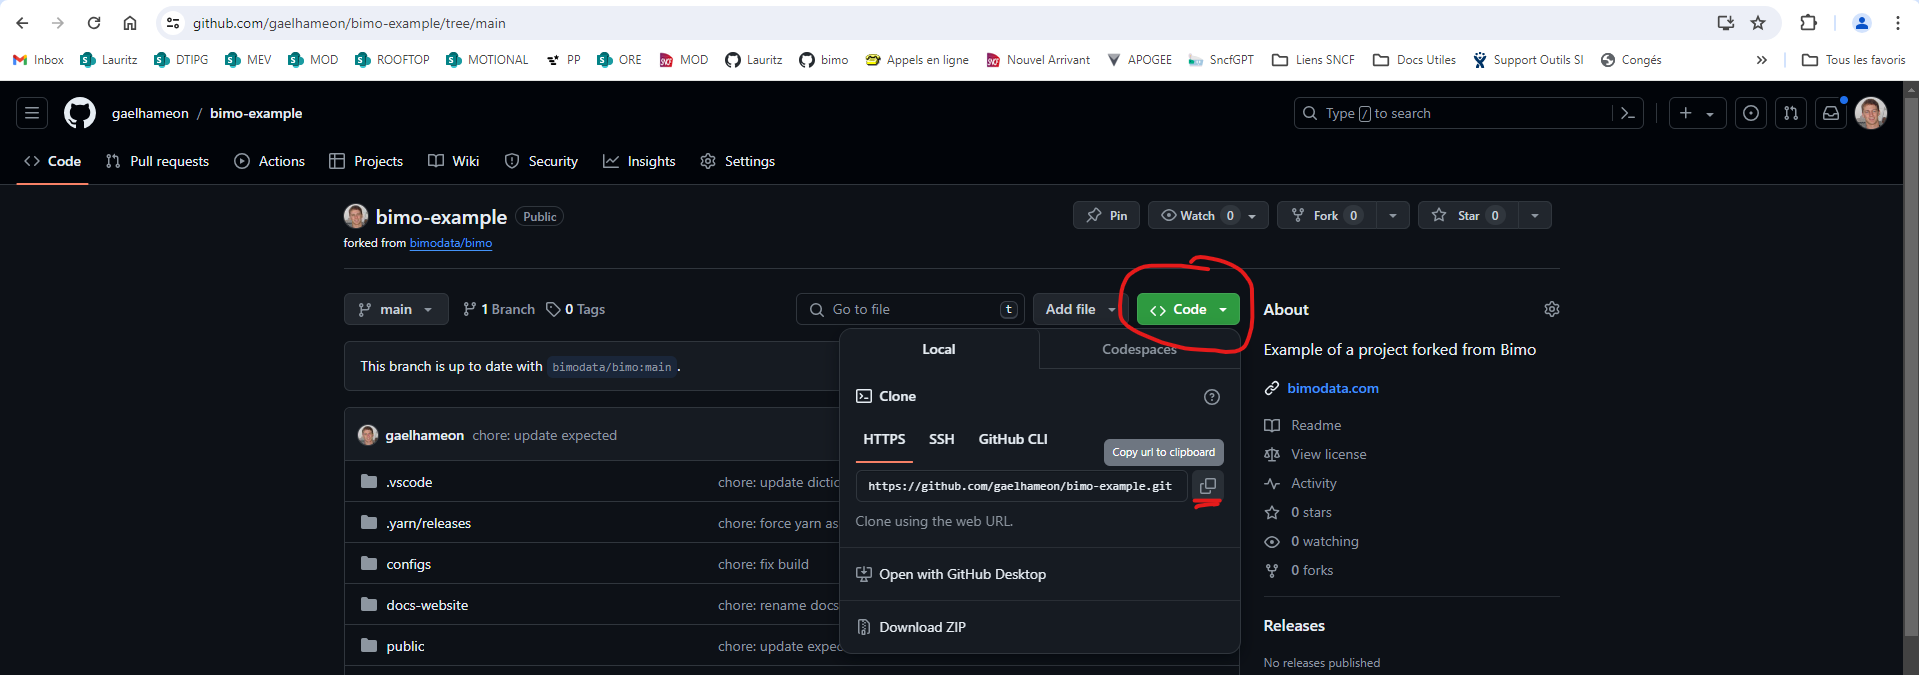The image size is (1919, 675).
Task: Open the Insights tab
Action: (639, 161)
